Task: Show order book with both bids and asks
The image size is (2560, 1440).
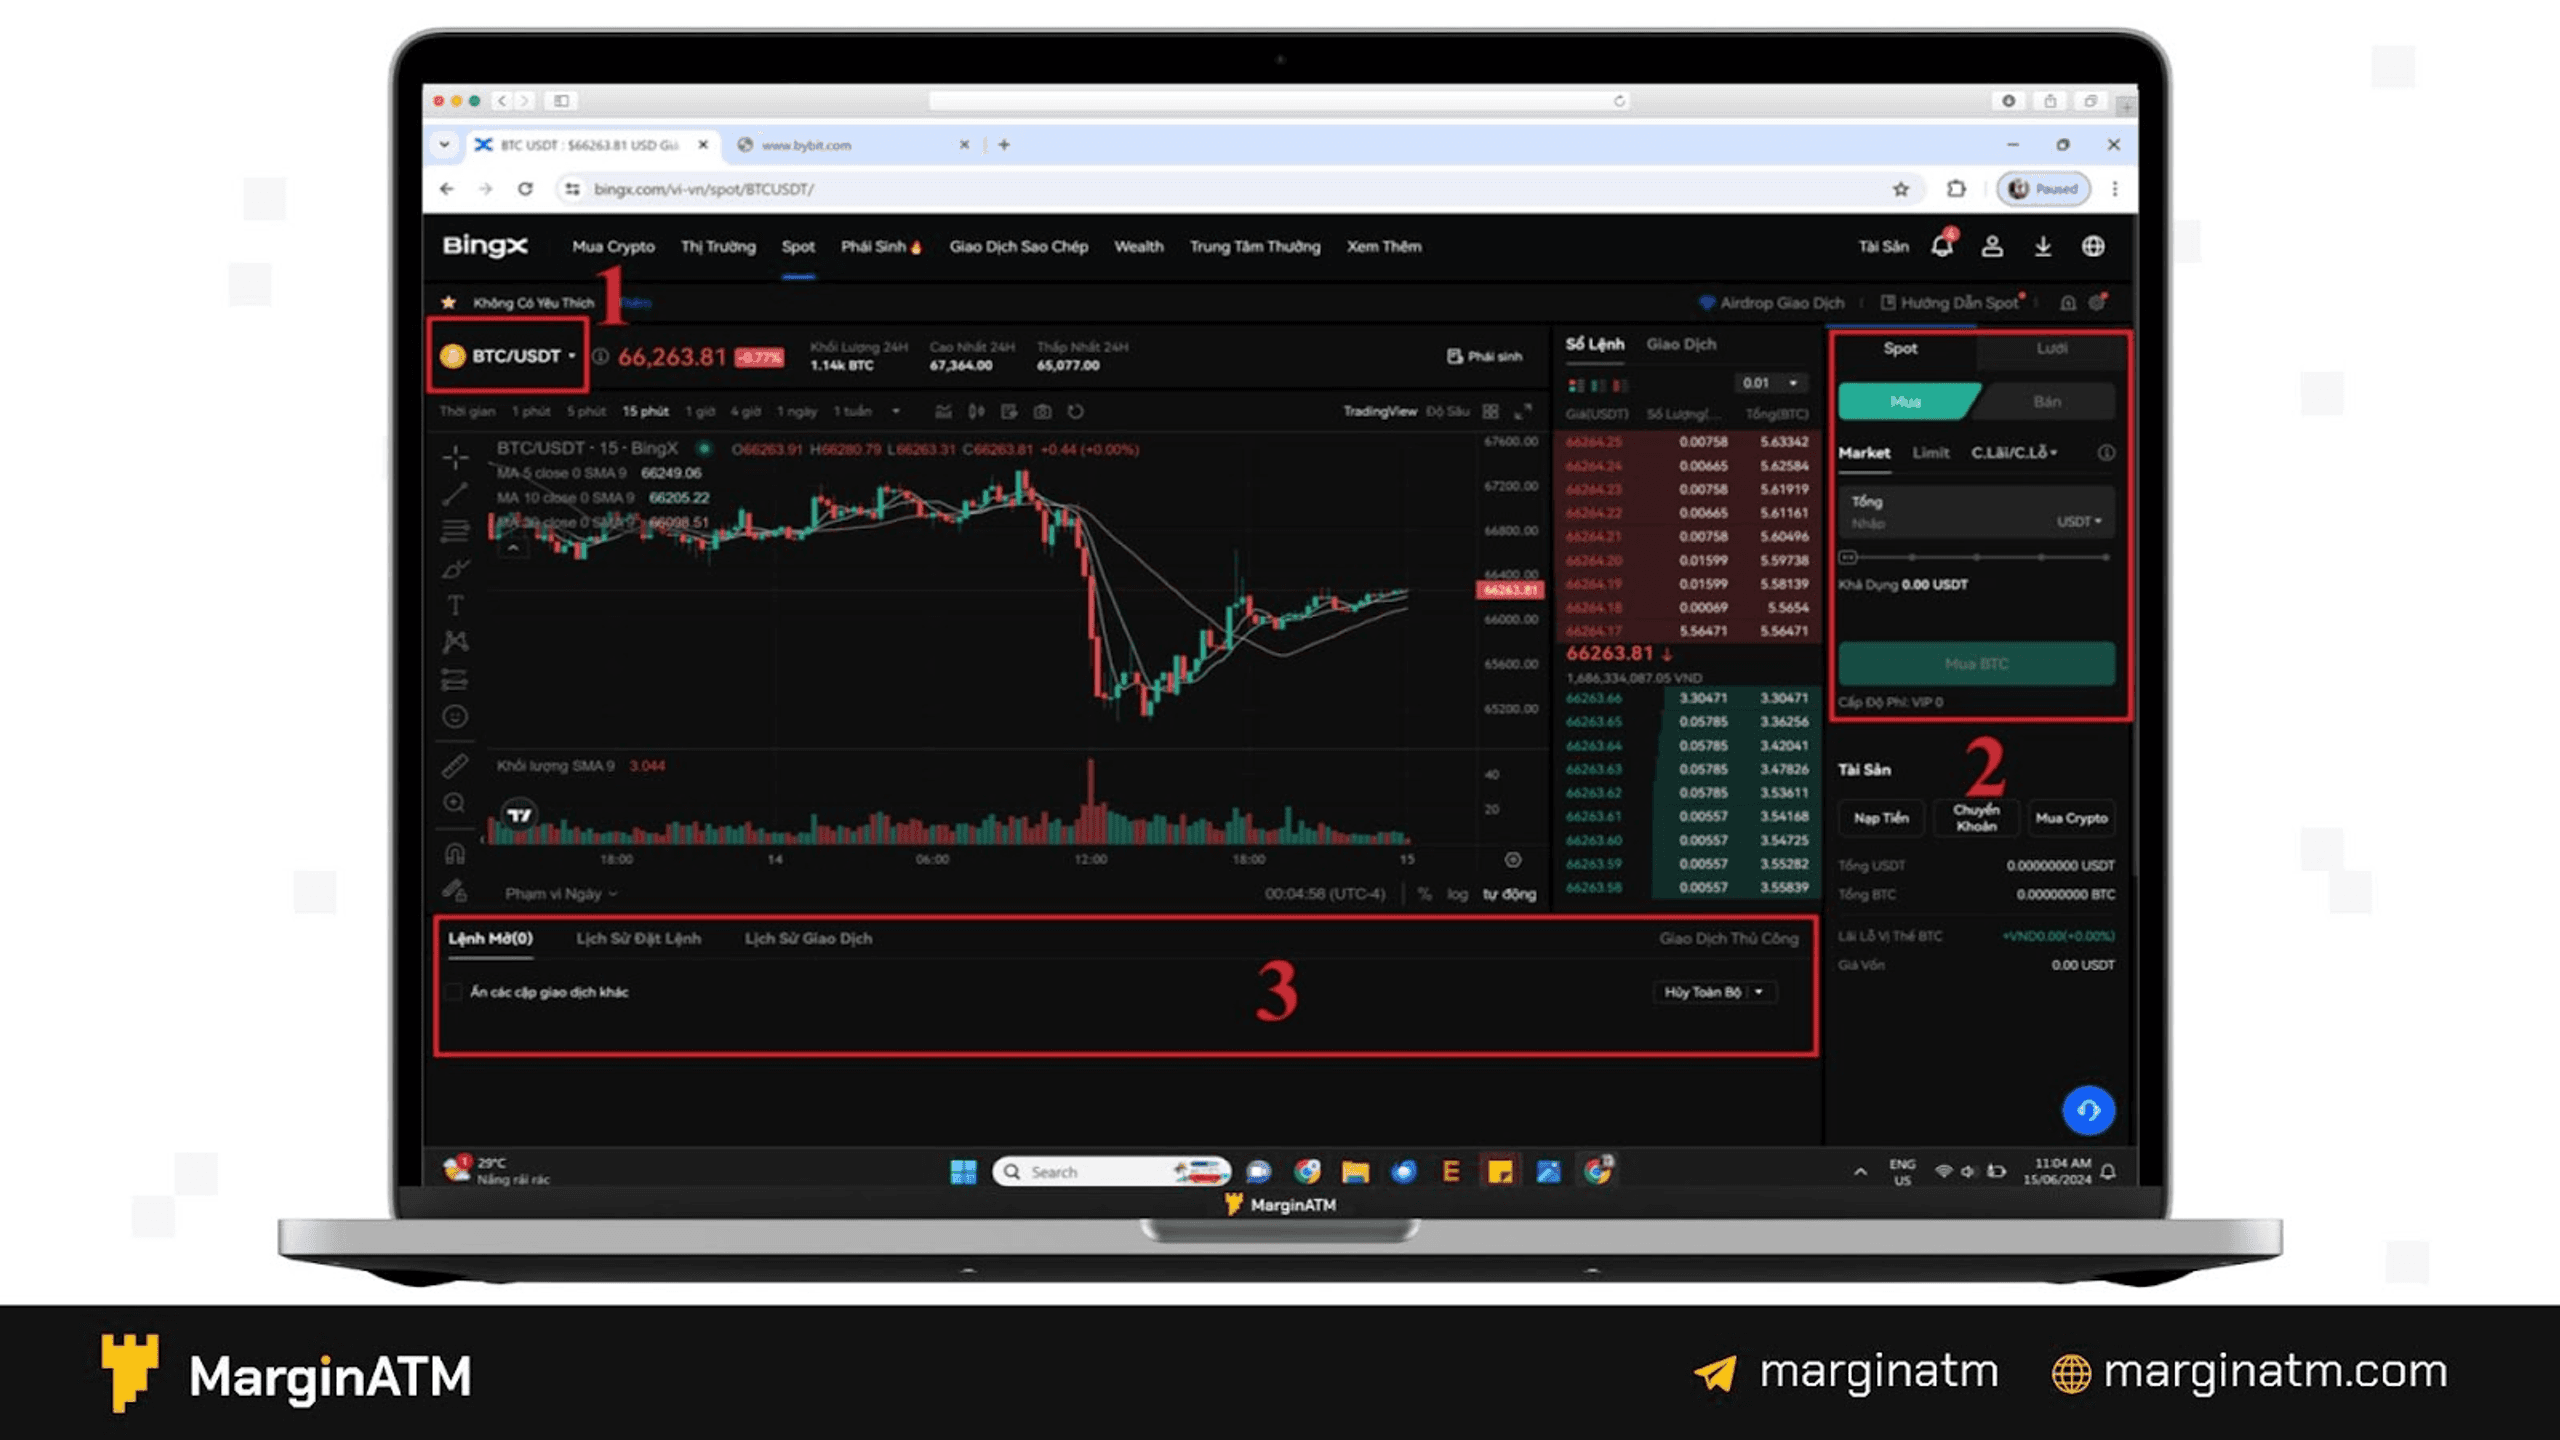Action: pos(1577,385)
